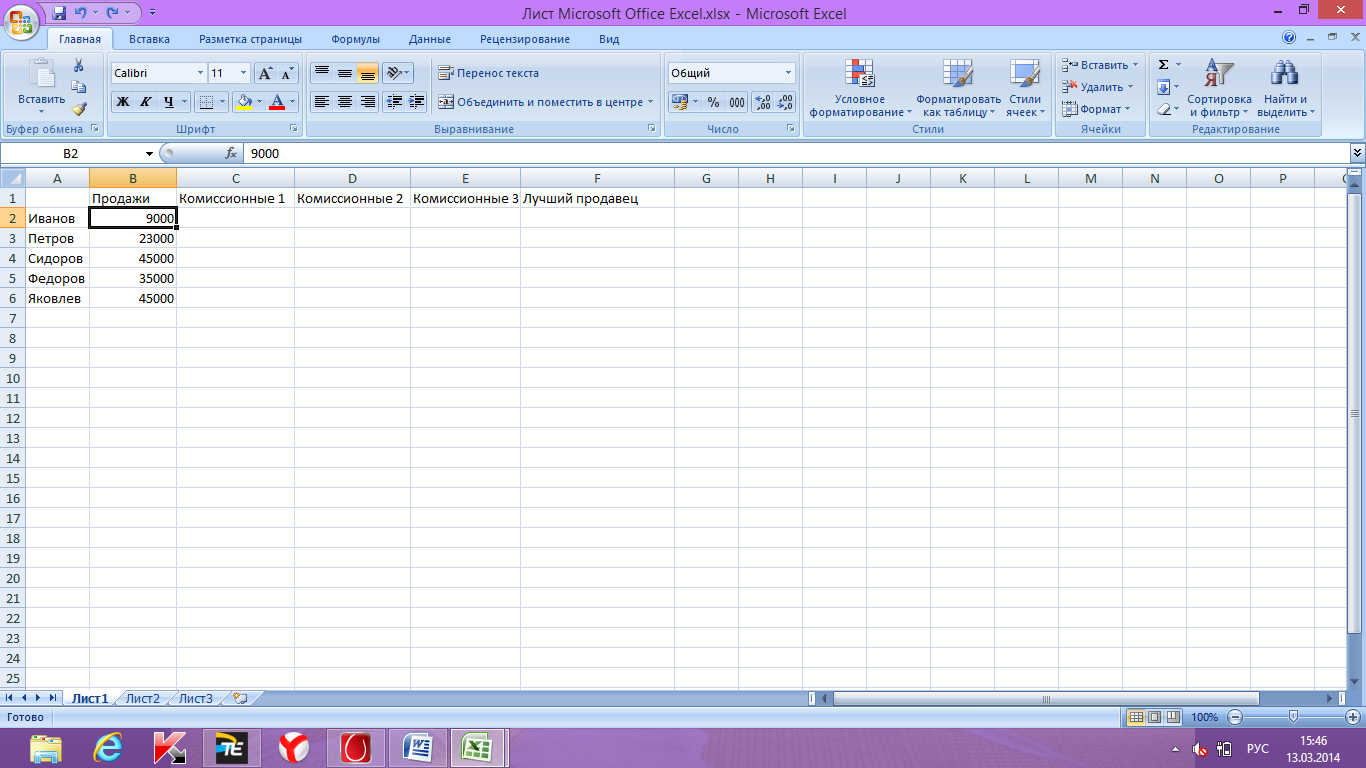Open the Calibri font name dropdown
1366x768 pixels.
pyautogui.click(x=199, y=73)
